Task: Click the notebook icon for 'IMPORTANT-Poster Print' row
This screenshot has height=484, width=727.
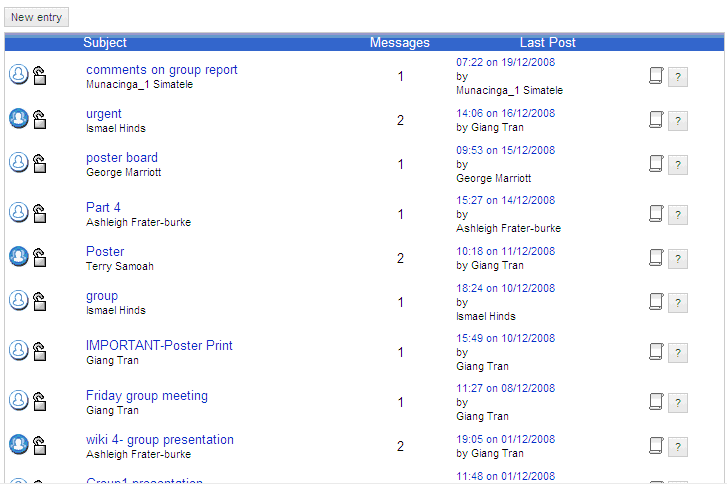Action: 656,352
